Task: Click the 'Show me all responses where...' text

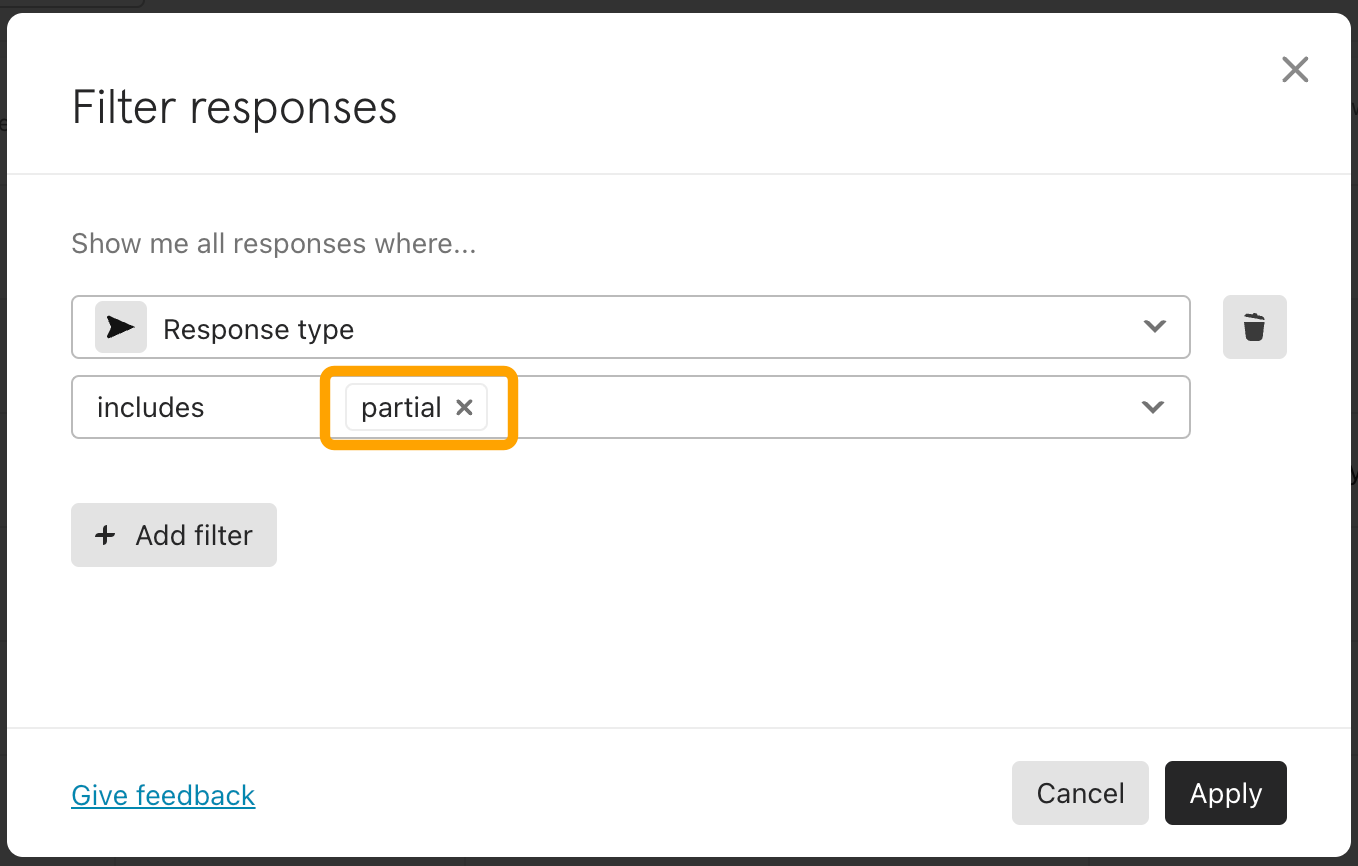Action: [x=274, y=244]
